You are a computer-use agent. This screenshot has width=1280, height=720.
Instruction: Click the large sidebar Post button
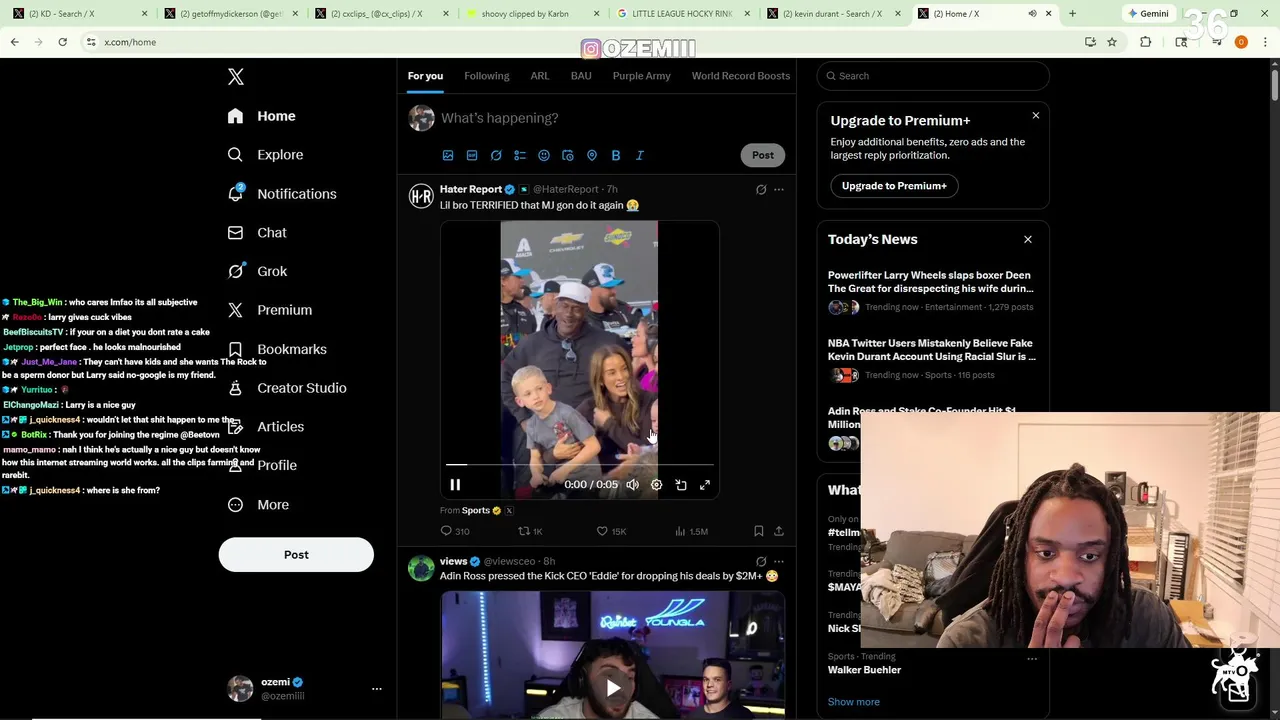point(296,555)
